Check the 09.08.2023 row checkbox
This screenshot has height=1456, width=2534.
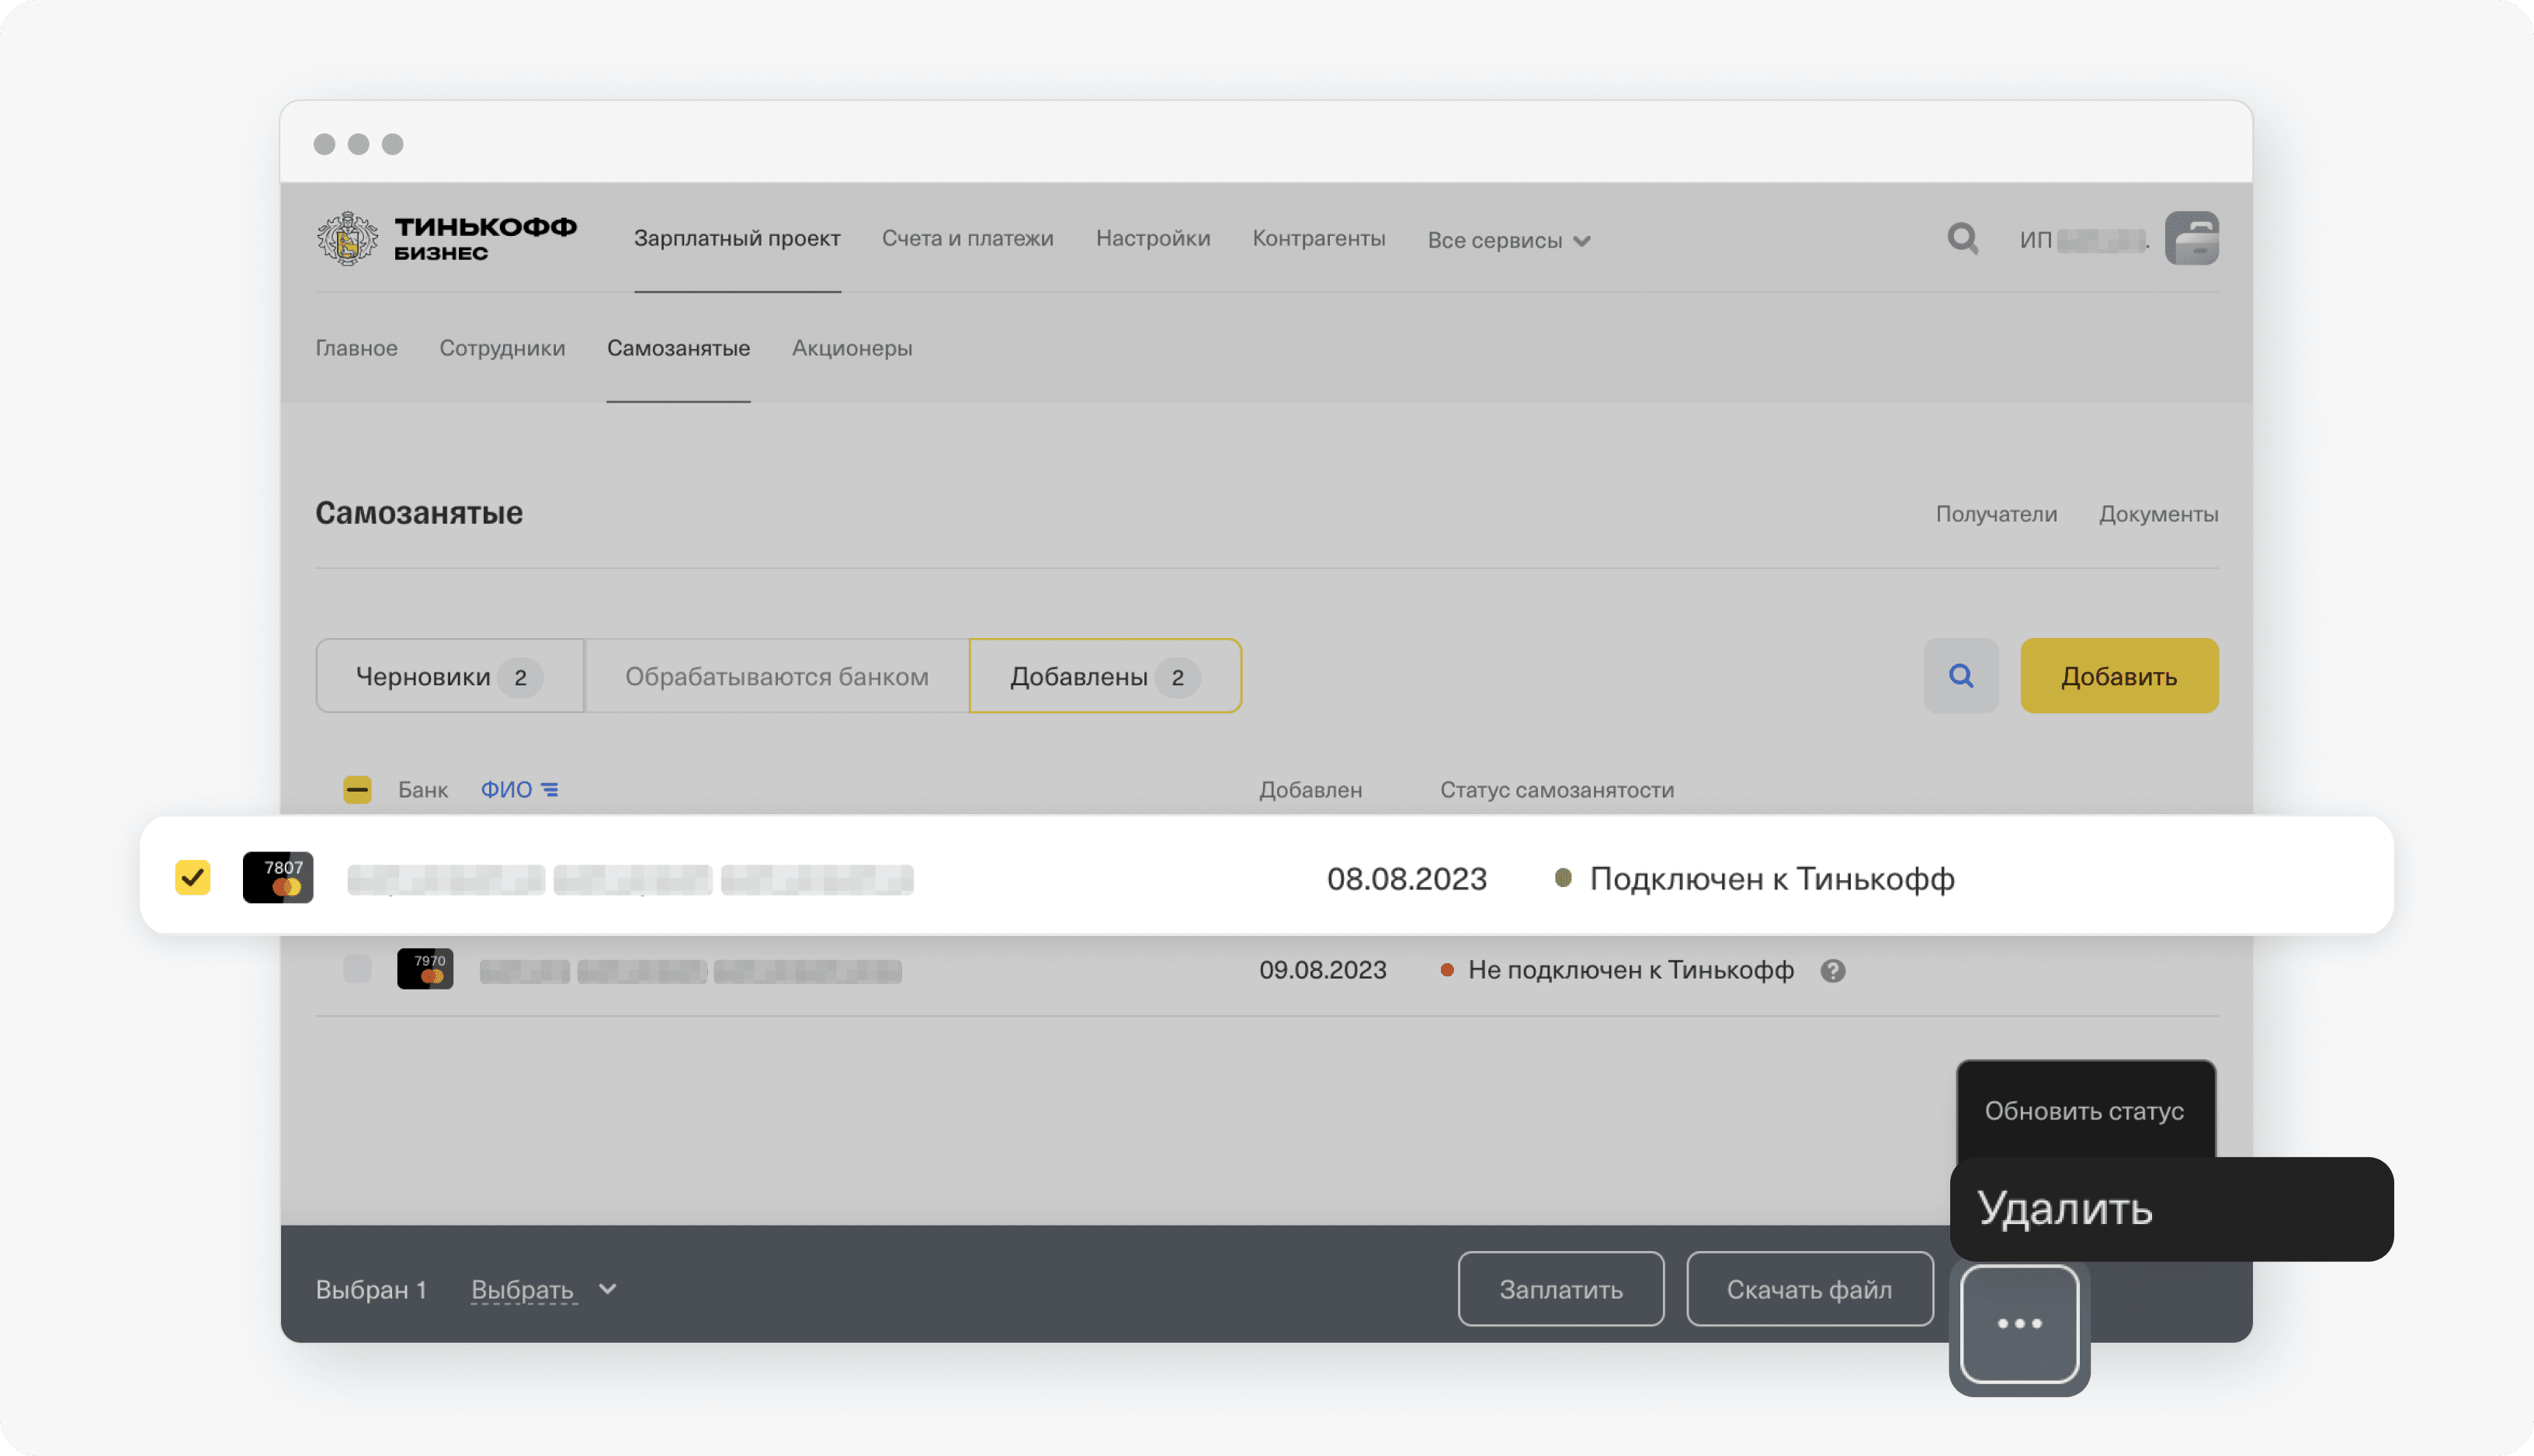[x=357, y=969]
